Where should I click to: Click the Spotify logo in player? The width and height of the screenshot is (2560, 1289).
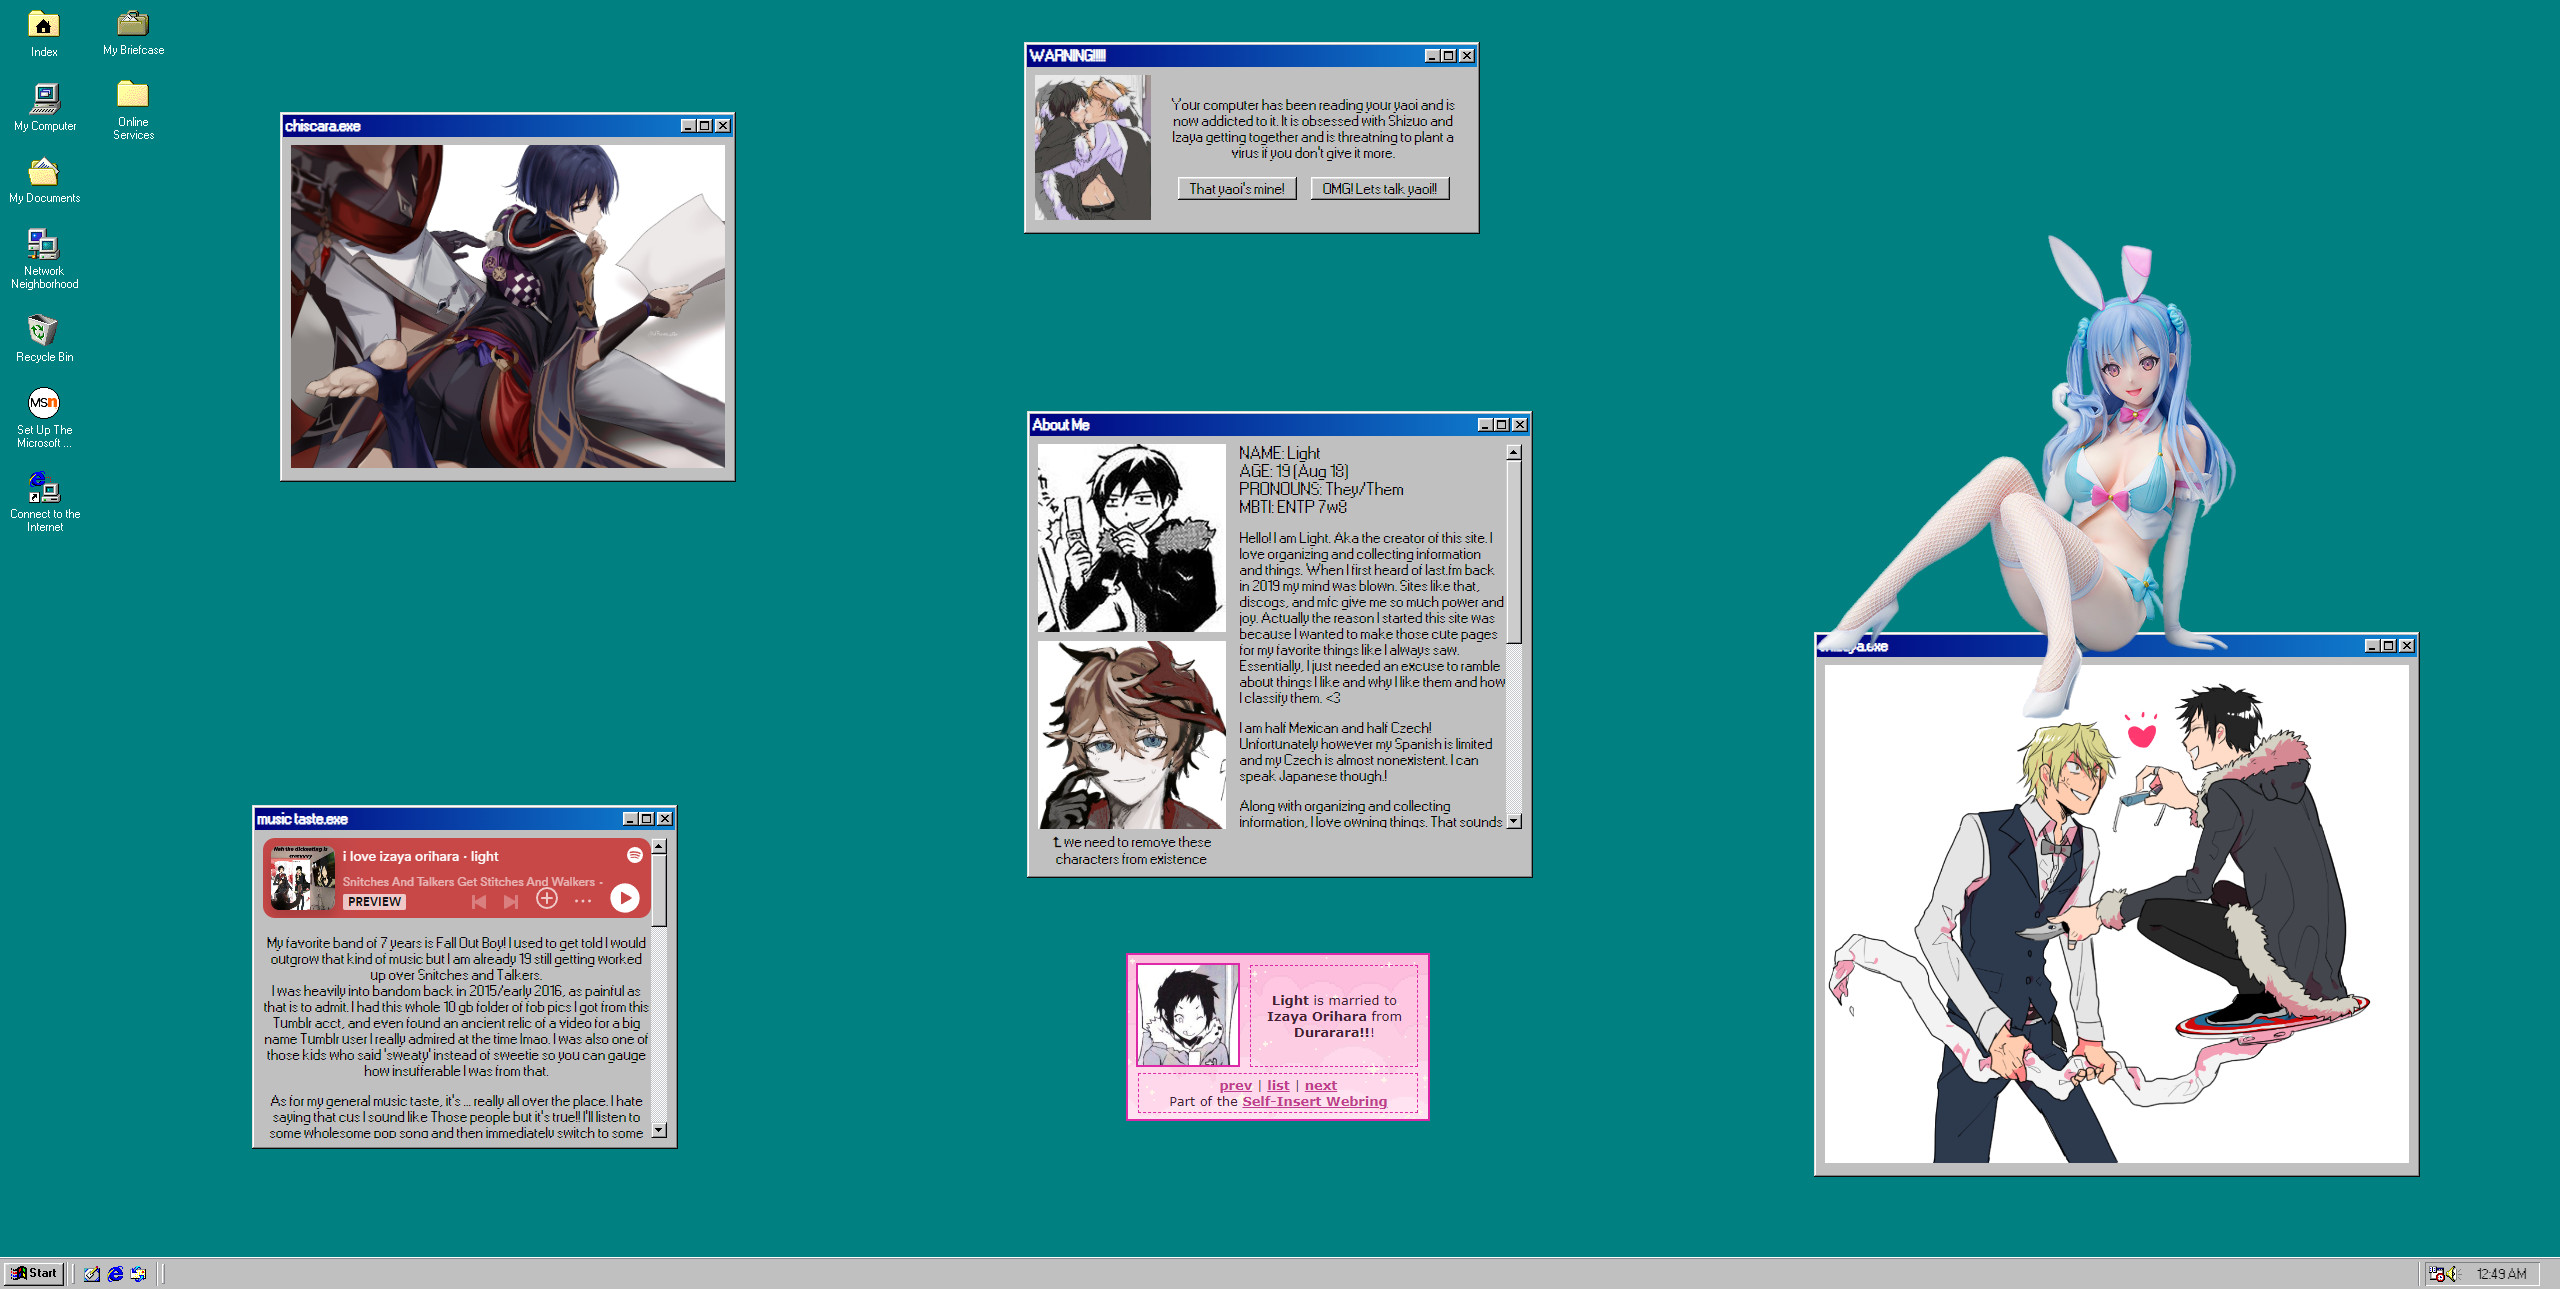coord(634,855)
